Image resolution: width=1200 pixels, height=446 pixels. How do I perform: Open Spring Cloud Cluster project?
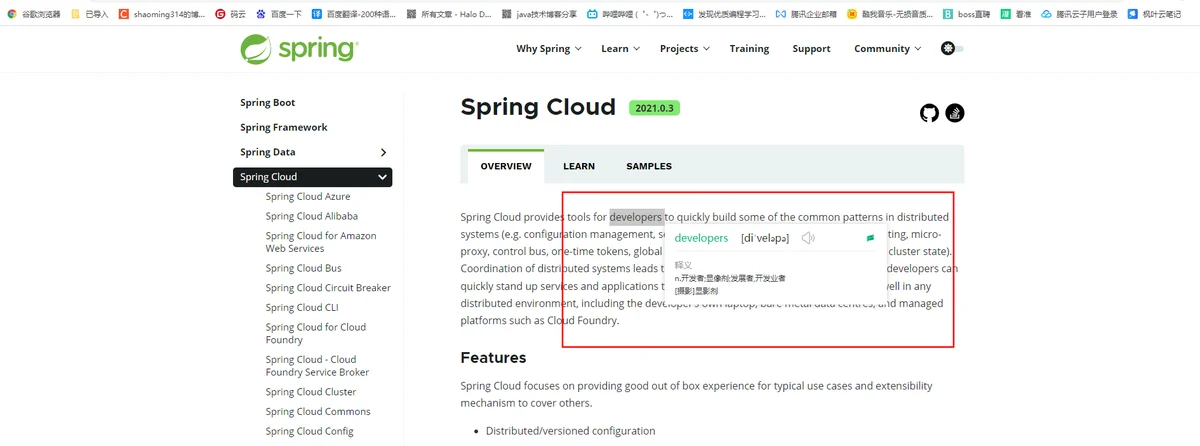pyautogui.click(x=311, y=392)
